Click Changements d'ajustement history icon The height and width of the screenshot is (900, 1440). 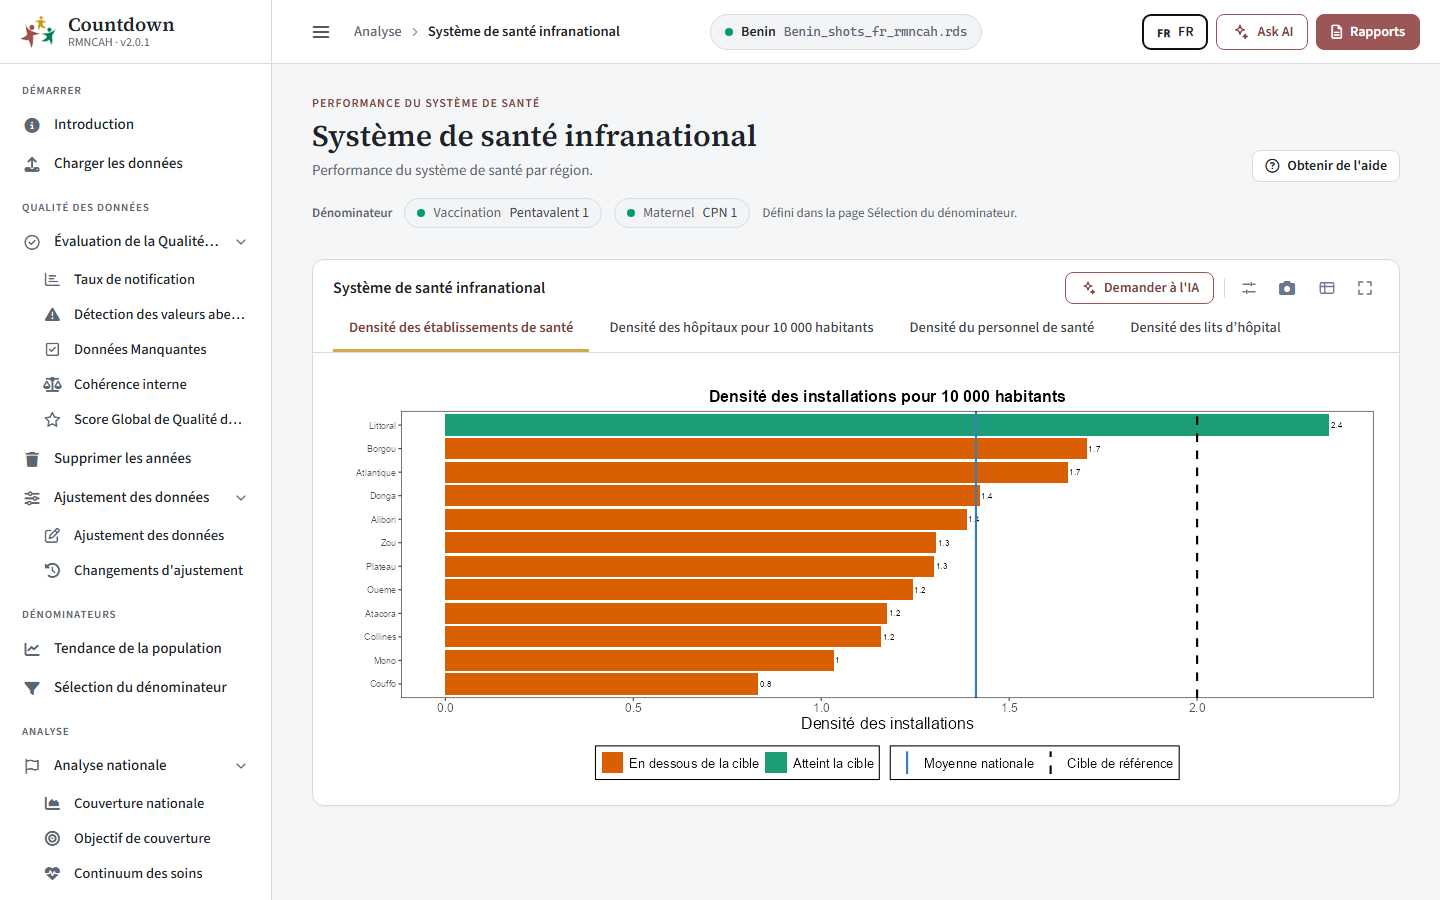point(52,571)
